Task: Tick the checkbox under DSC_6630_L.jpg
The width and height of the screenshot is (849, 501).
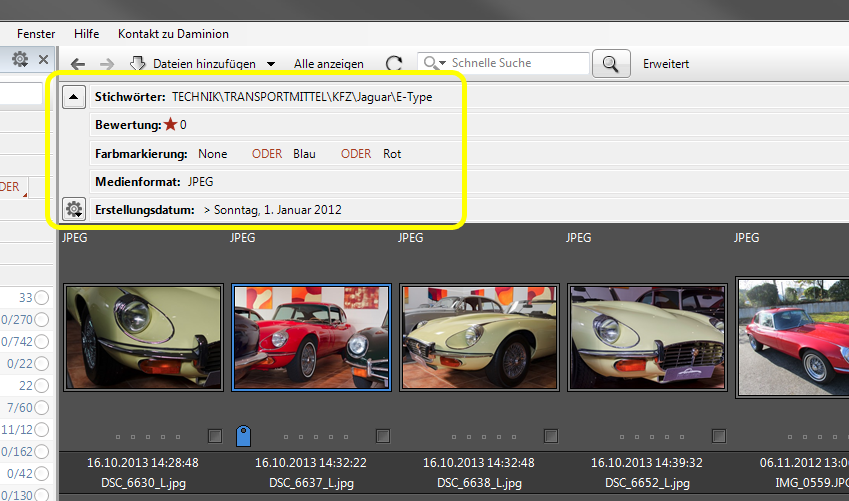Action: tap(214, 435)
